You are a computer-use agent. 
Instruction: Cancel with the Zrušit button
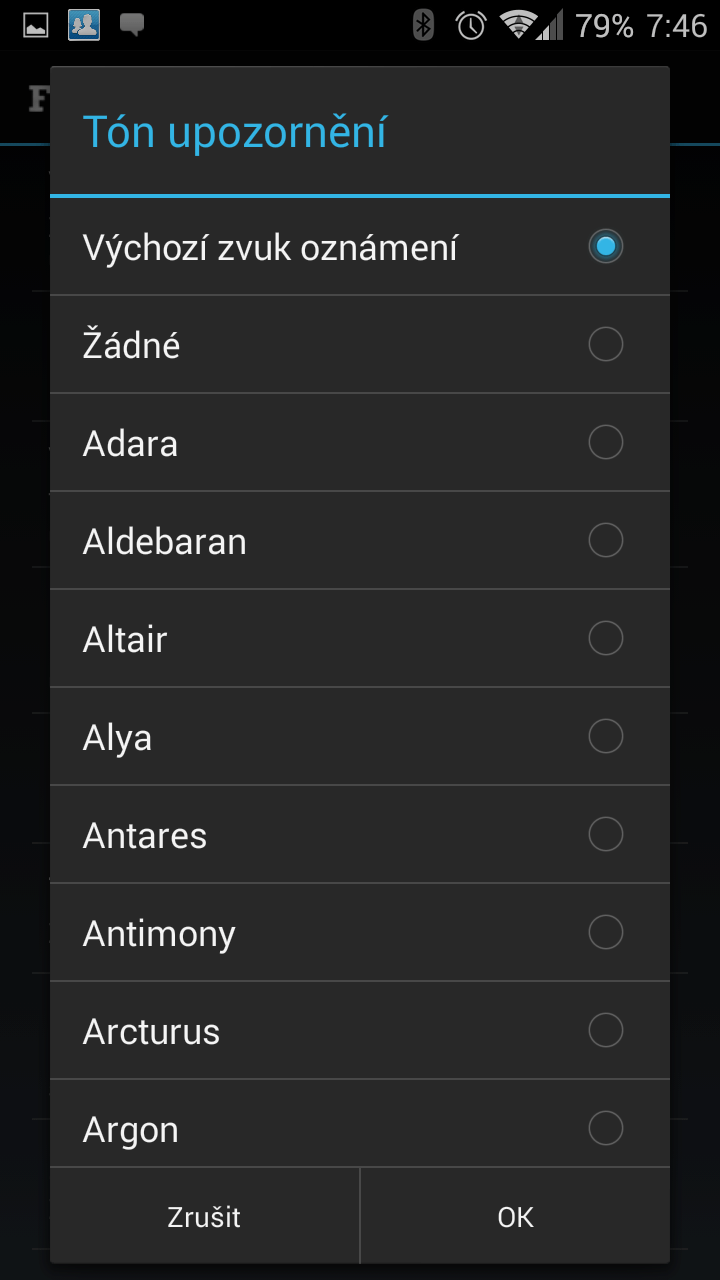click(204, 1217)
